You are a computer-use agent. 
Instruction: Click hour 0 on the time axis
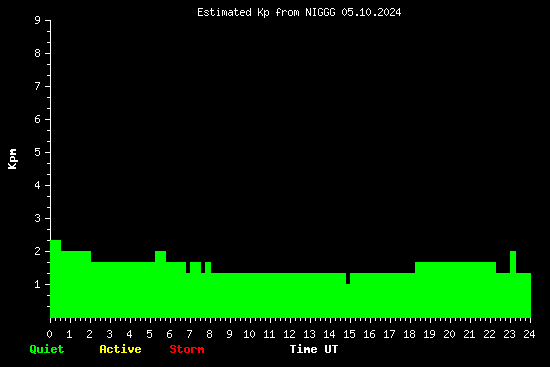49,334
